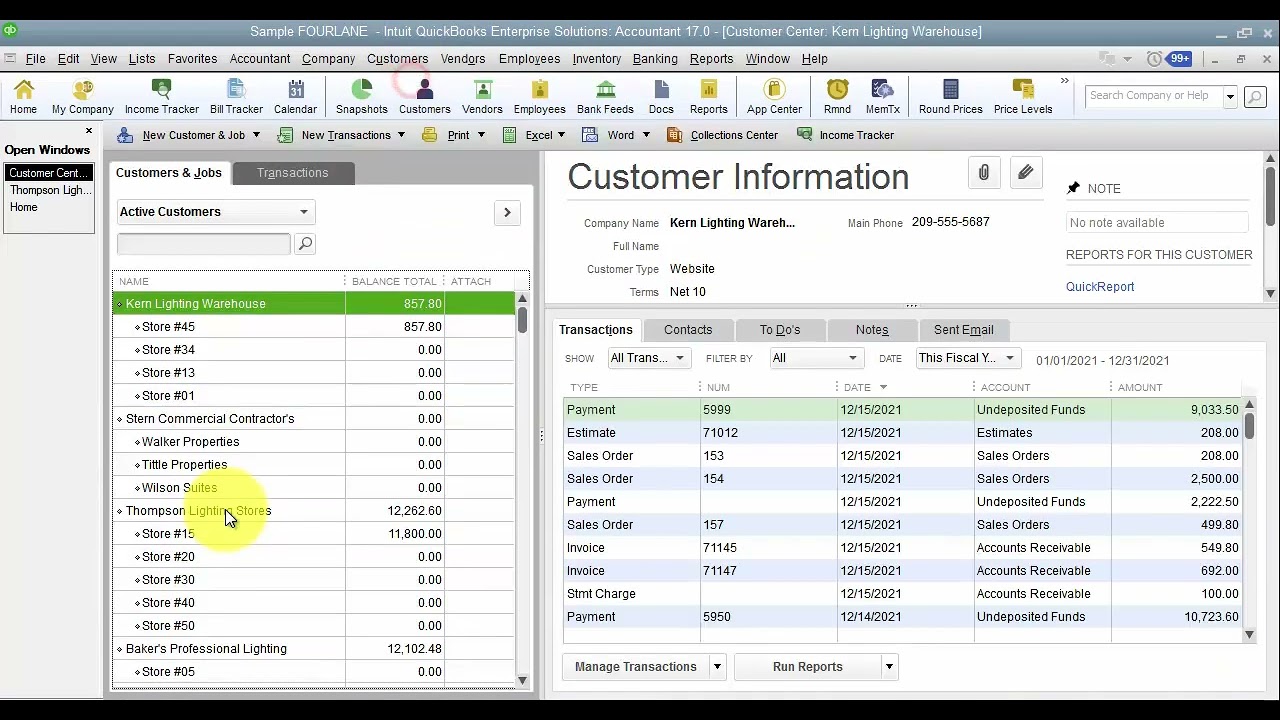The height and width of the screenshot is (720, 1280).
Task: Click the pencil edit customer icon
Action: pos(1025,173)
